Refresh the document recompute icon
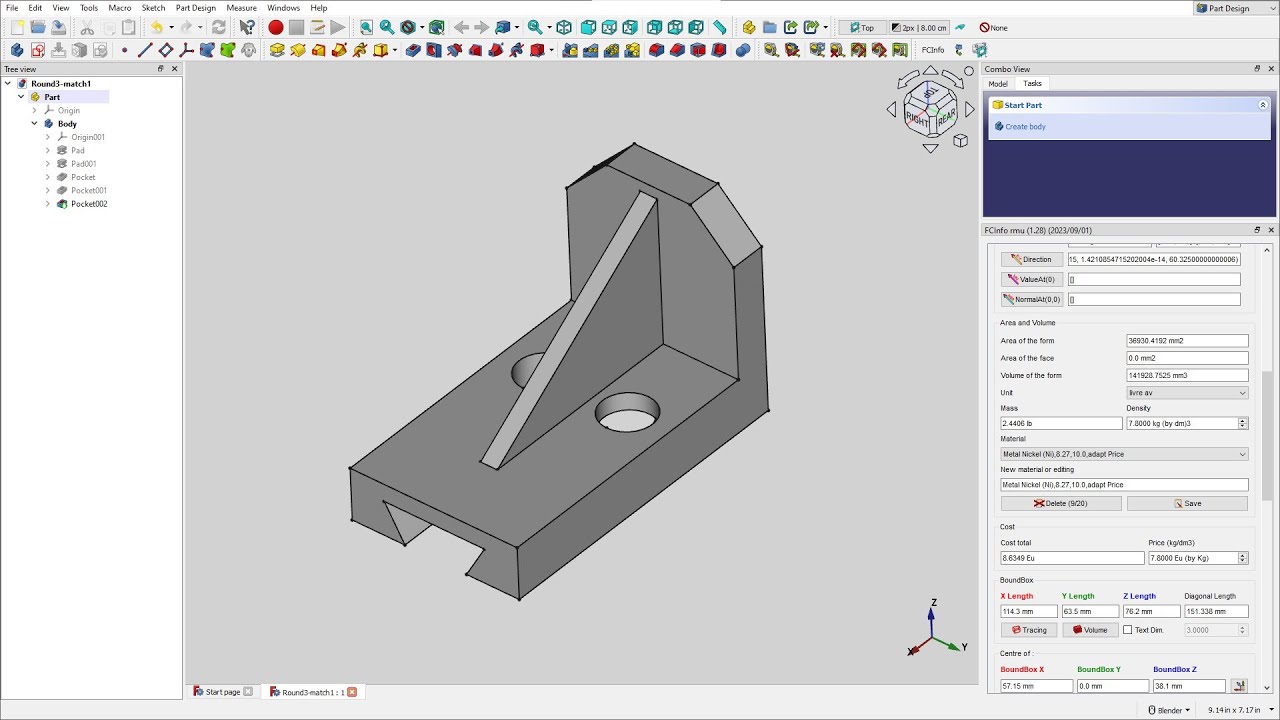 click(x=218, y=28)
